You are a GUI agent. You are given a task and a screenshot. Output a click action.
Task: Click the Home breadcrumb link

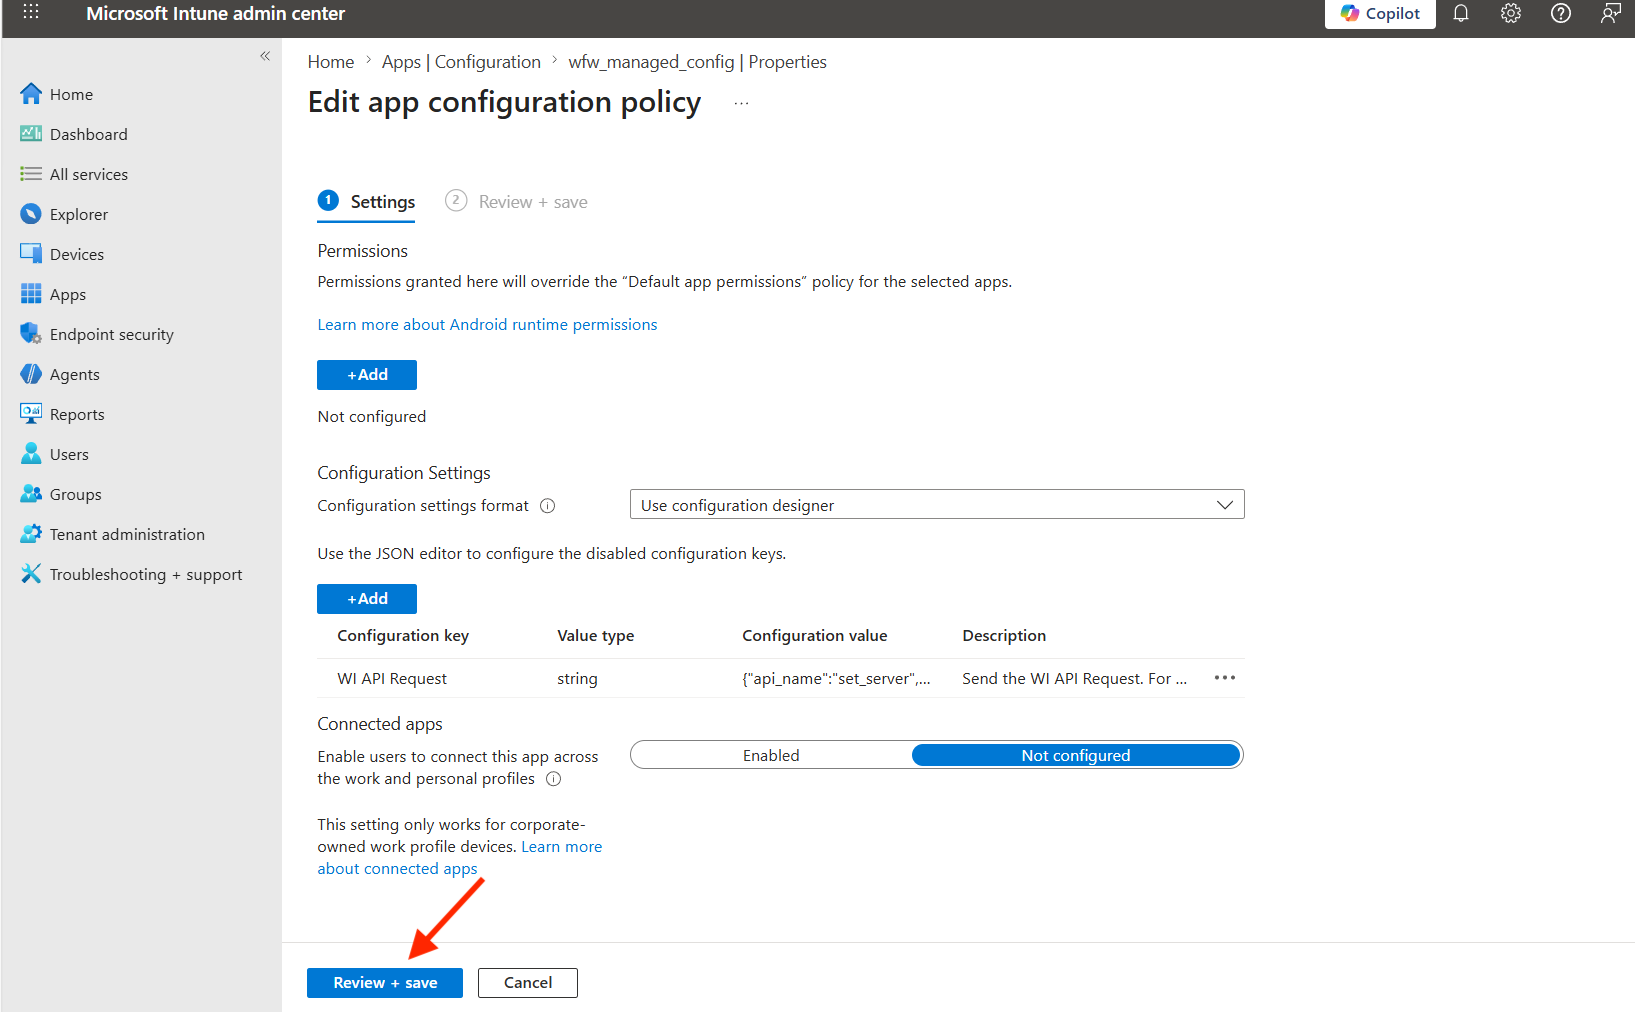point(331,62)
